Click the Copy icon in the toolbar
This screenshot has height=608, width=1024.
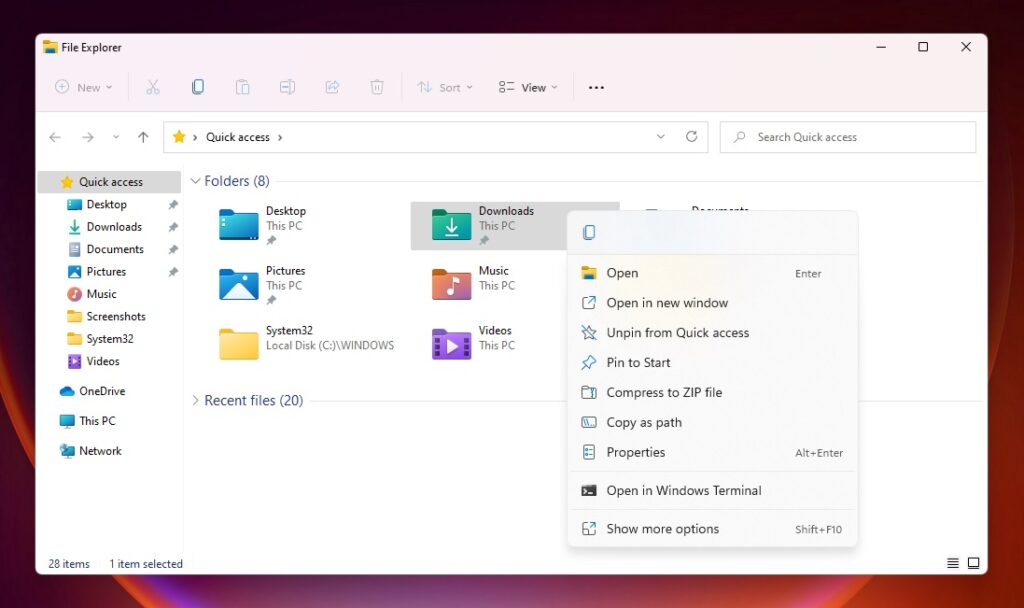198,87
